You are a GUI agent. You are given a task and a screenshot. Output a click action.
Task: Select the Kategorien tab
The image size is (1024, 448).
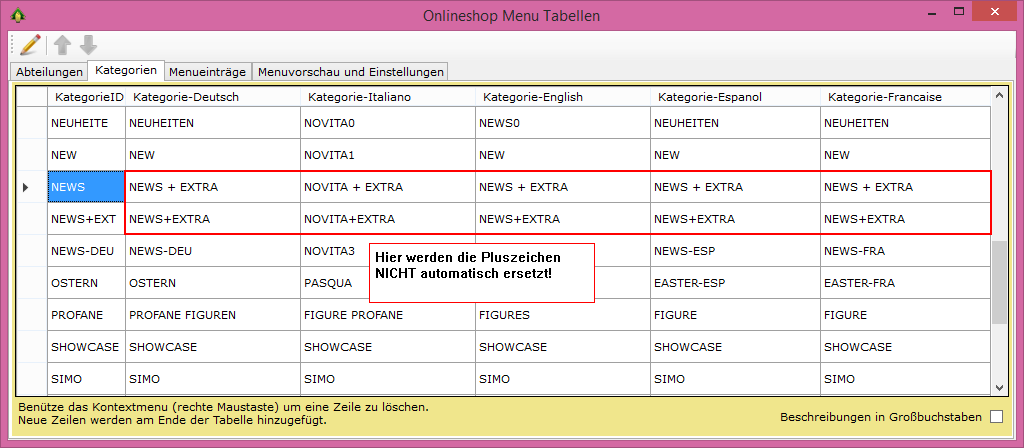[126, 71]
